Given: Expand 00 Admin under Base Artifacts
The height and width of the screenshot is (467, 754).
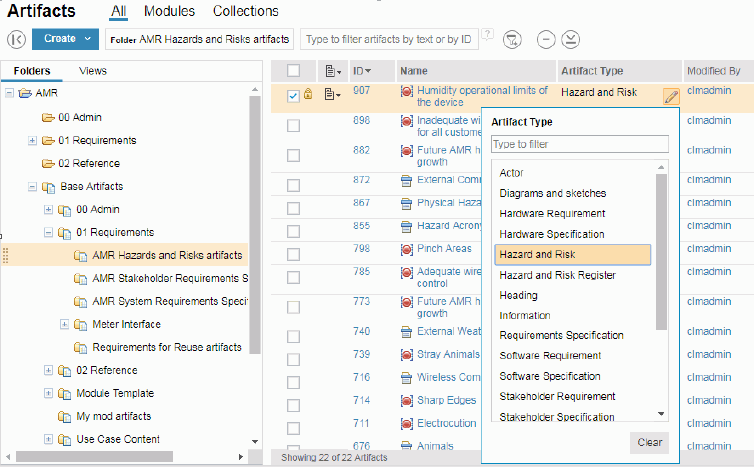Looking at the screenshot, I should (x=48, y=210).
